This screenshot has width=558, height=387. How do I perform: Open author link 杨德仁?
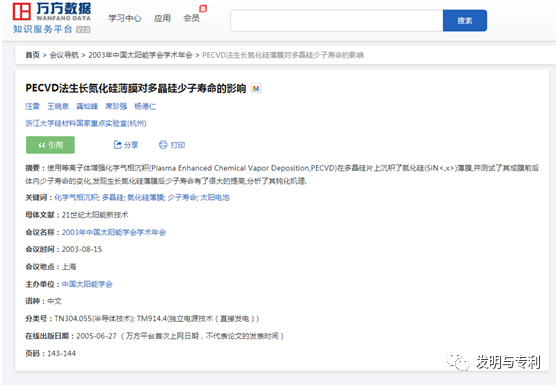coord(145,106)
